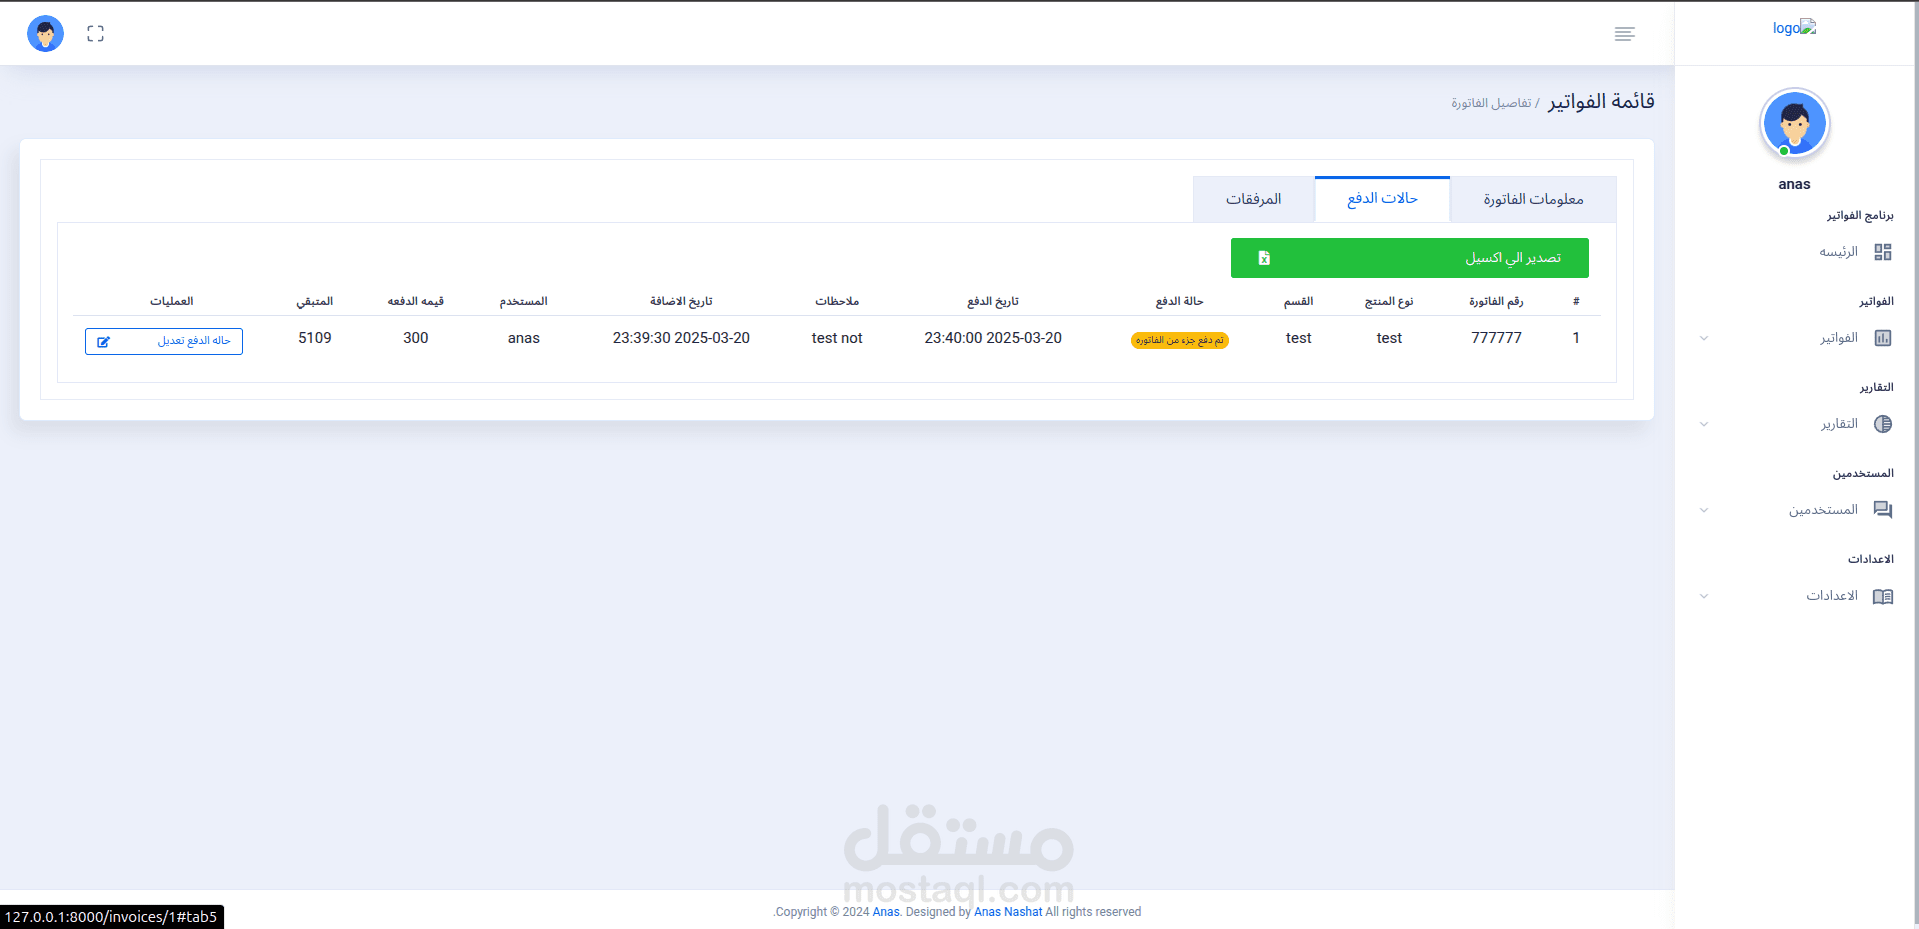Click the pie chart icon next to التقارير
Screen dimensions: 1919x929
pos(1883,424)
